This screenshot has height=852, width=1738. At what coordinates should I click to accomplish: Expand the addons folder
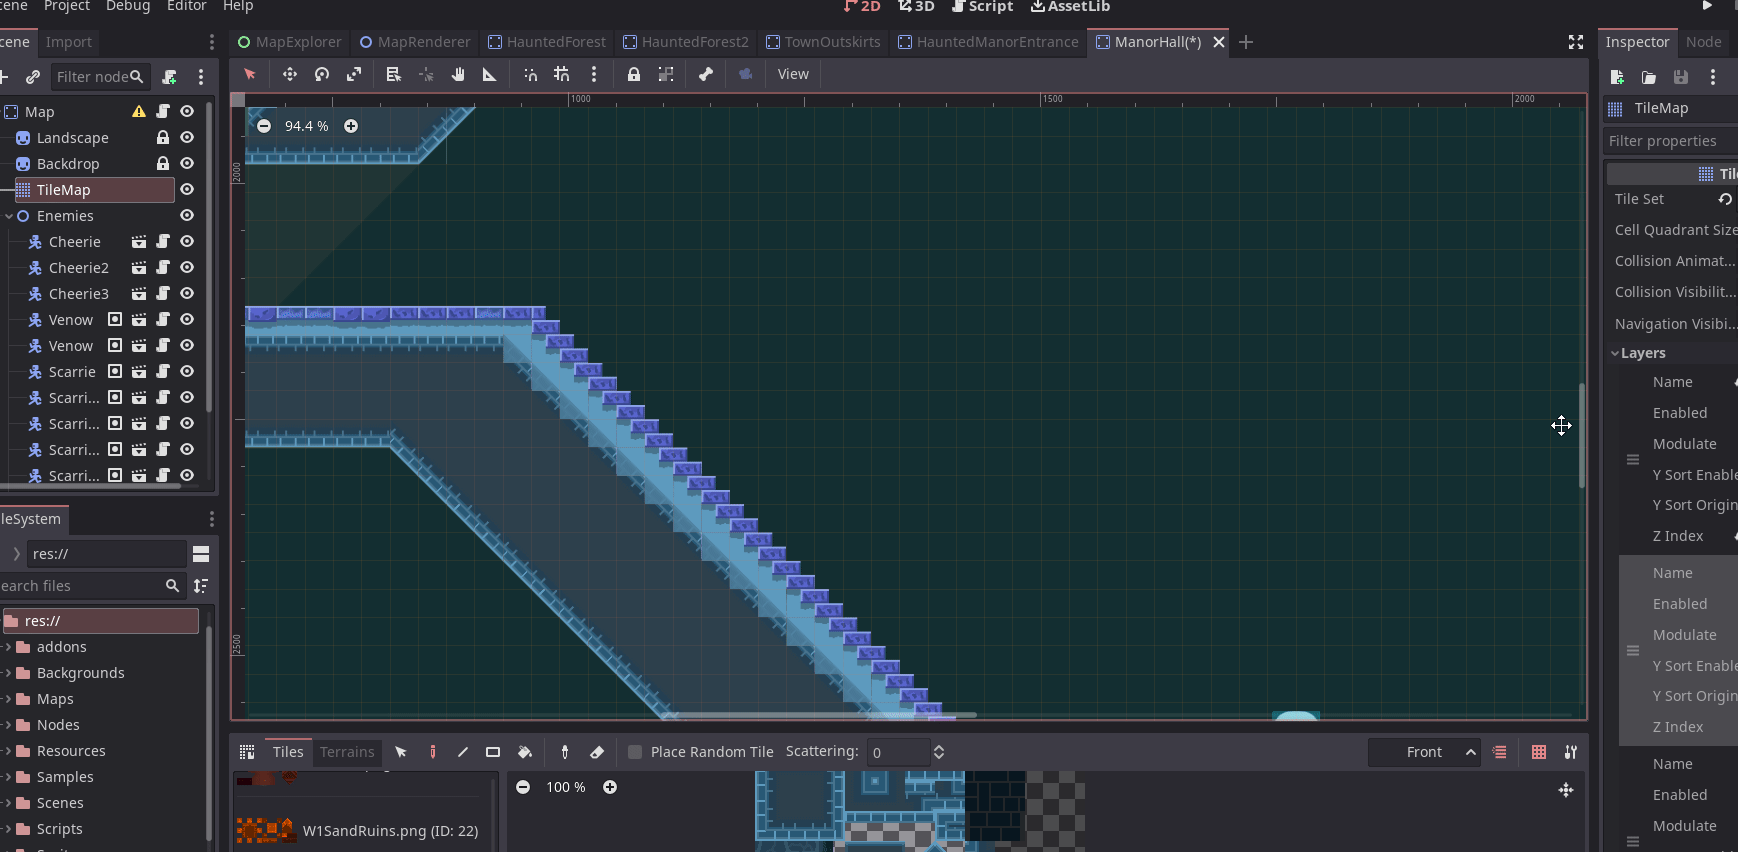coord(8,647)
